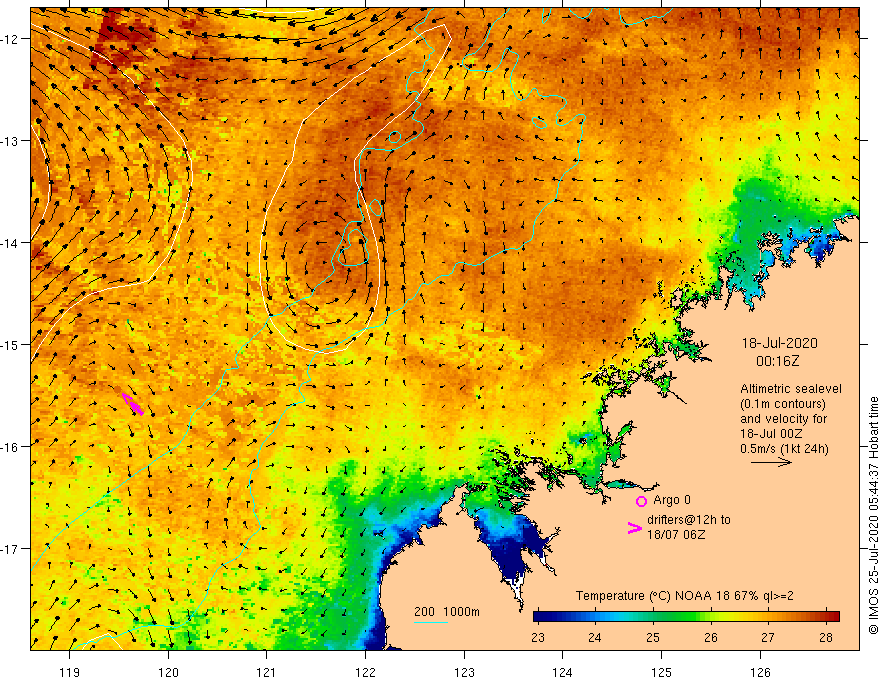This screenshot has width=880, height=680.
Task: Click the longitude label 120
Action: click(168, 672)
